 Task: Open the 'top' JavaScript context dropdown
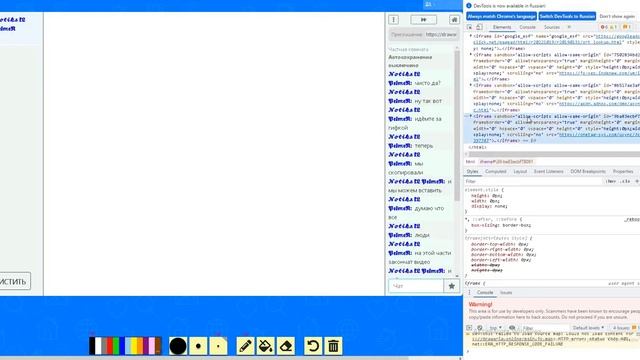[x=496, y=328]
